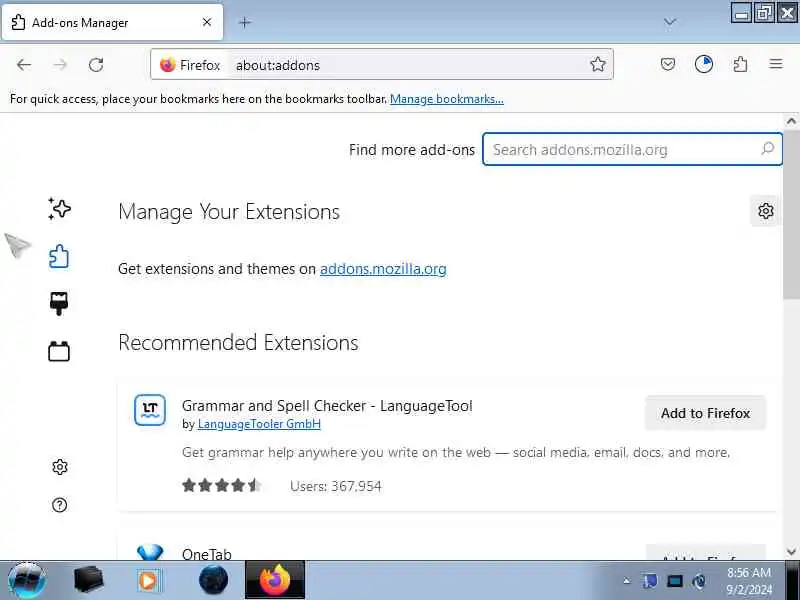Screen dimensions: 800x600
Task: Open the Extensions toolbar puzzle icon
Action: pyautogui.click(x=740, y=64)
